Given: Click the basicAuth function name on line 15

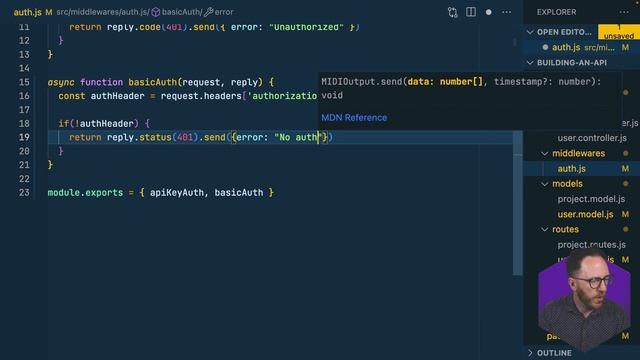Looking at the screenshot, I should click(x=153, y=82).
